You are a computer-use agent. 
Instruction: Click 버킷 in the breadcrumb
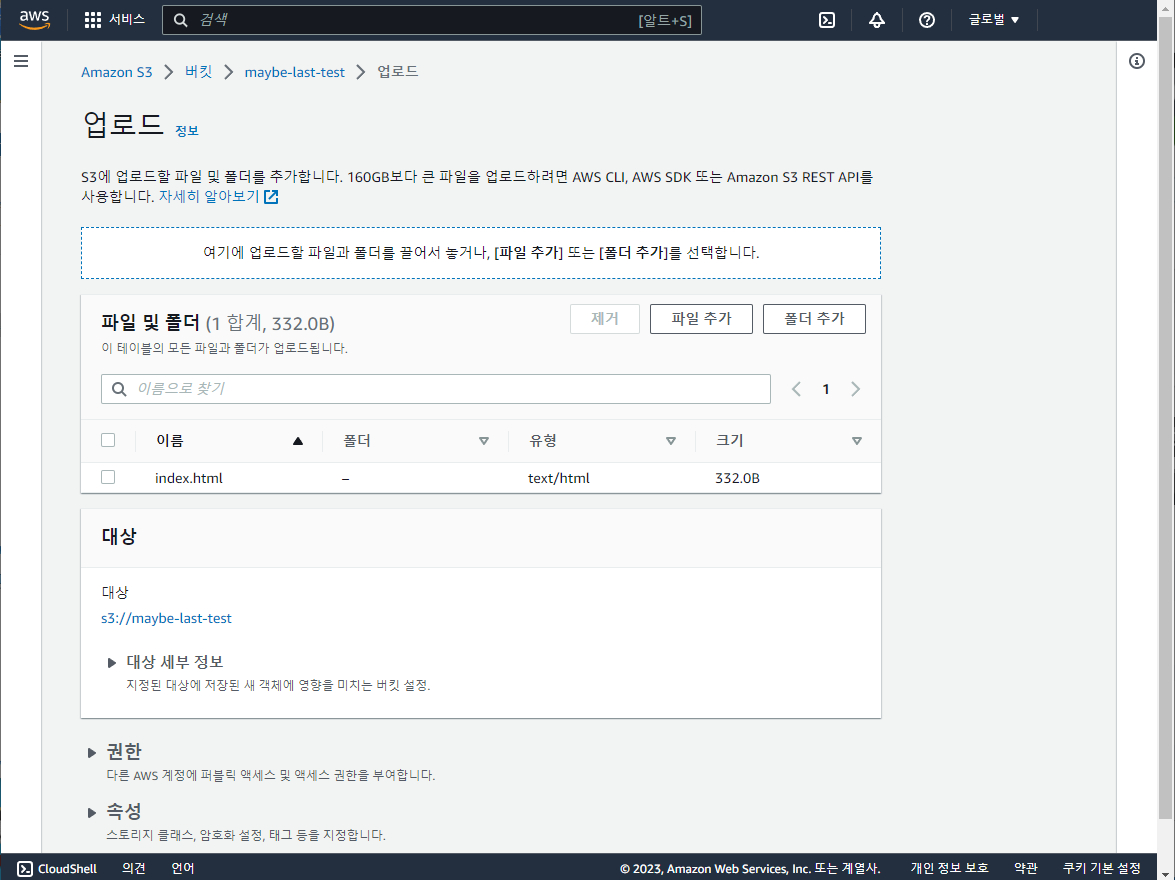(199, 72)
